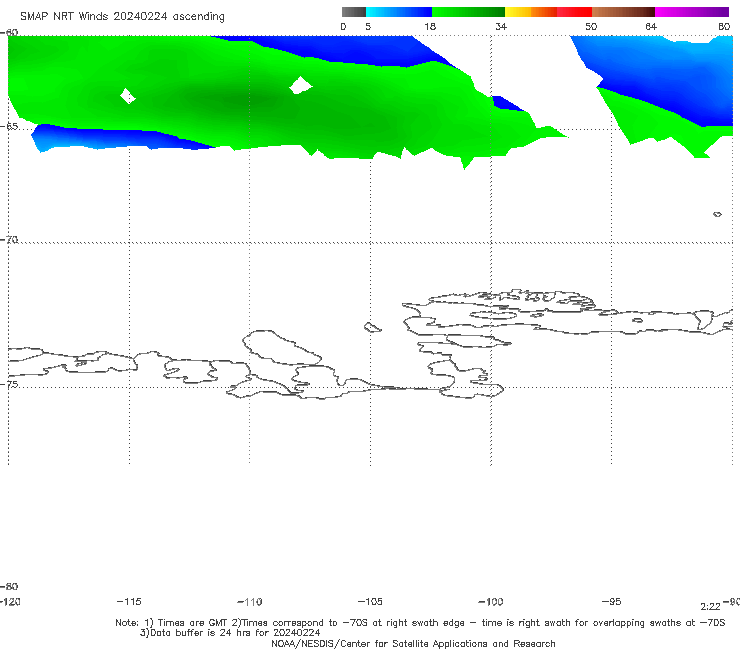
Task: Click the swath time label '2:22'
Action: pos(710,607)
